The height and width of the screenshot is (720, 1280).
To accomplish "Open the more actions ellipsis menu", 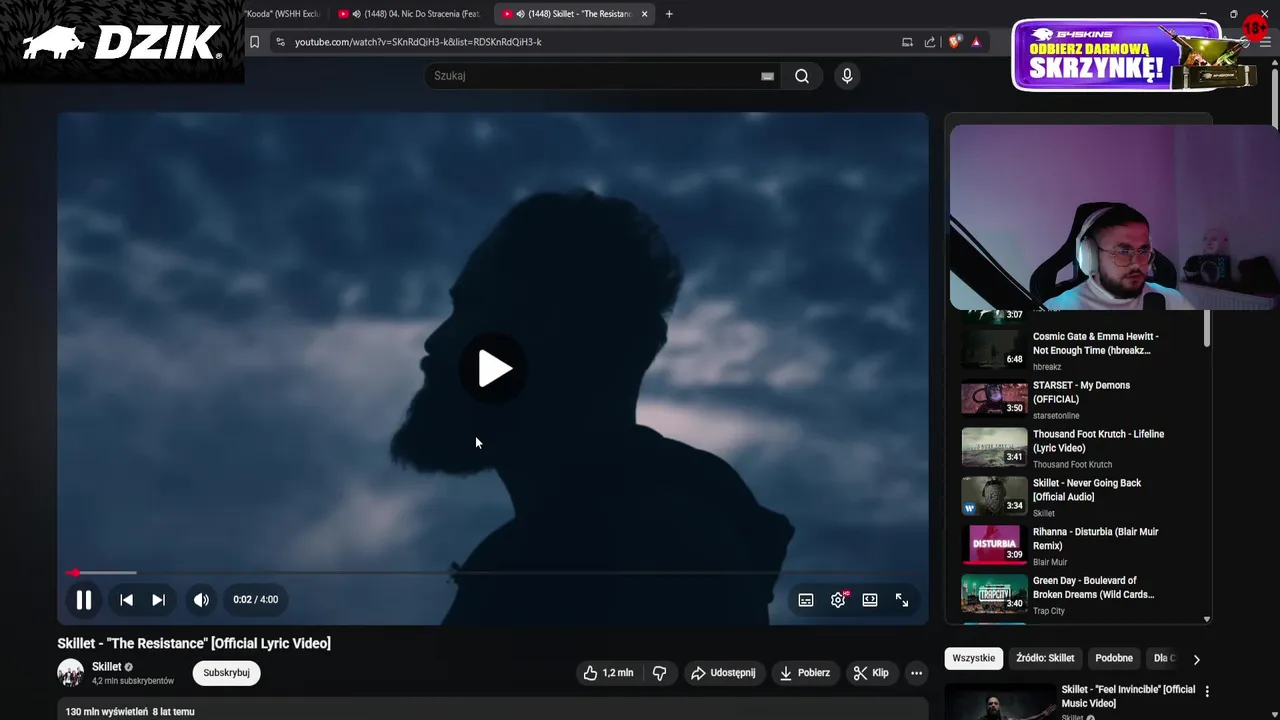I will coord(916,673).
